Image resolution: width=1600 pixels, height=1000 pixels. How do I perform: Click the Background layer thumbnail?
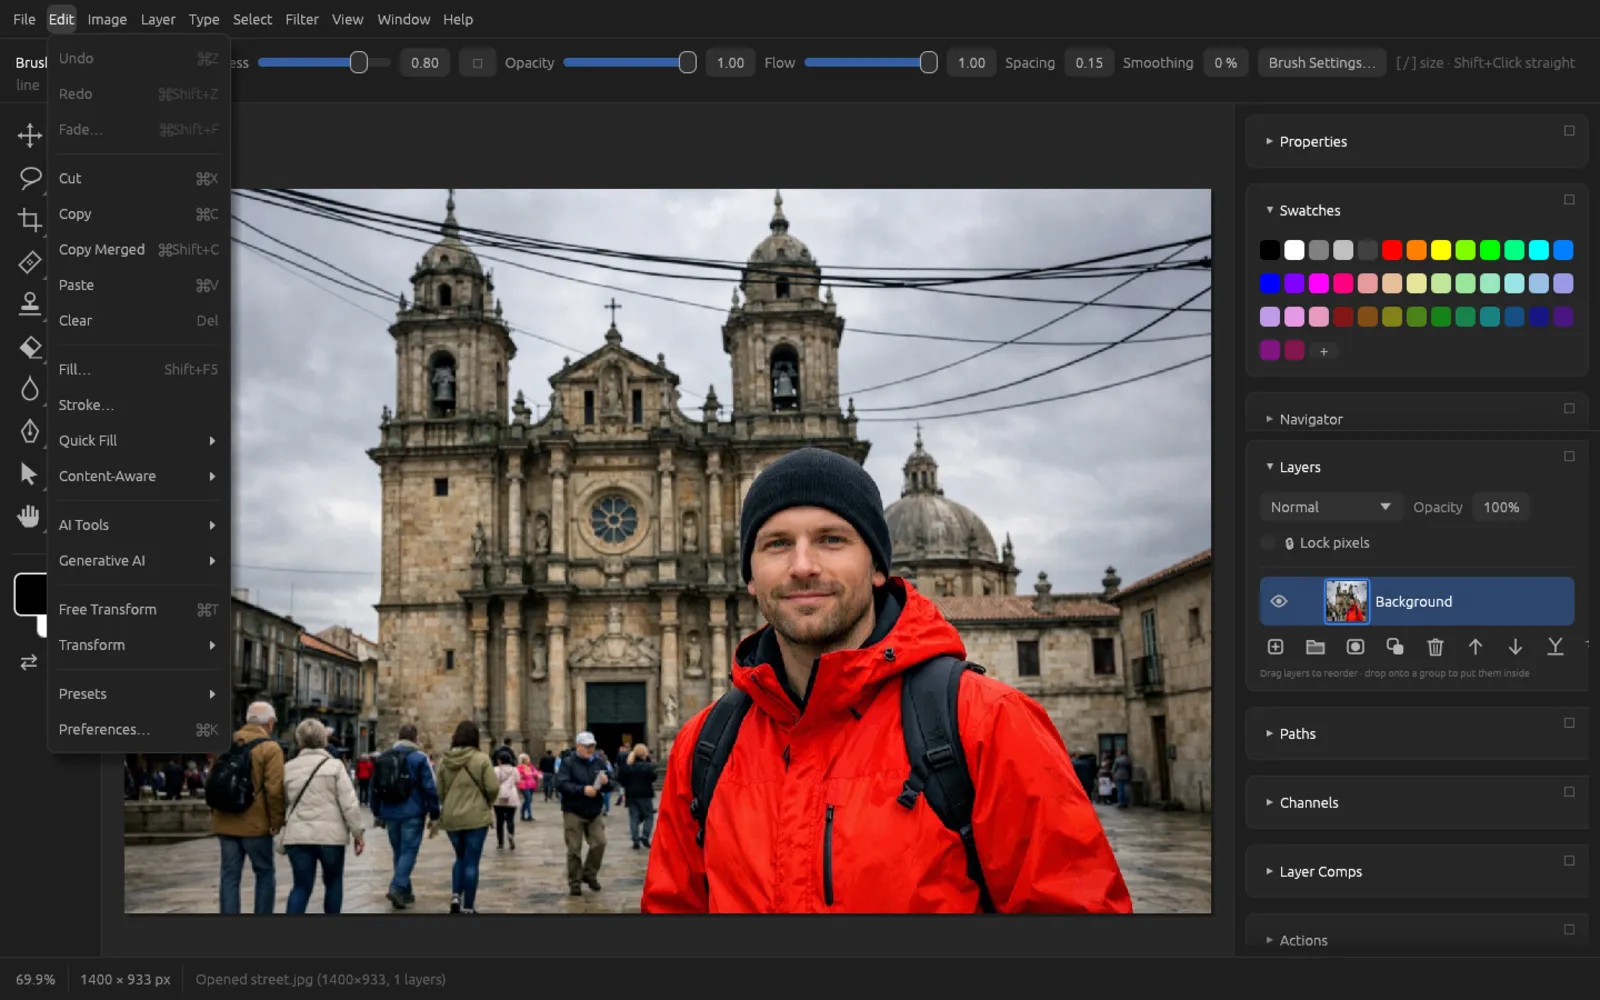coord(1346,601)
